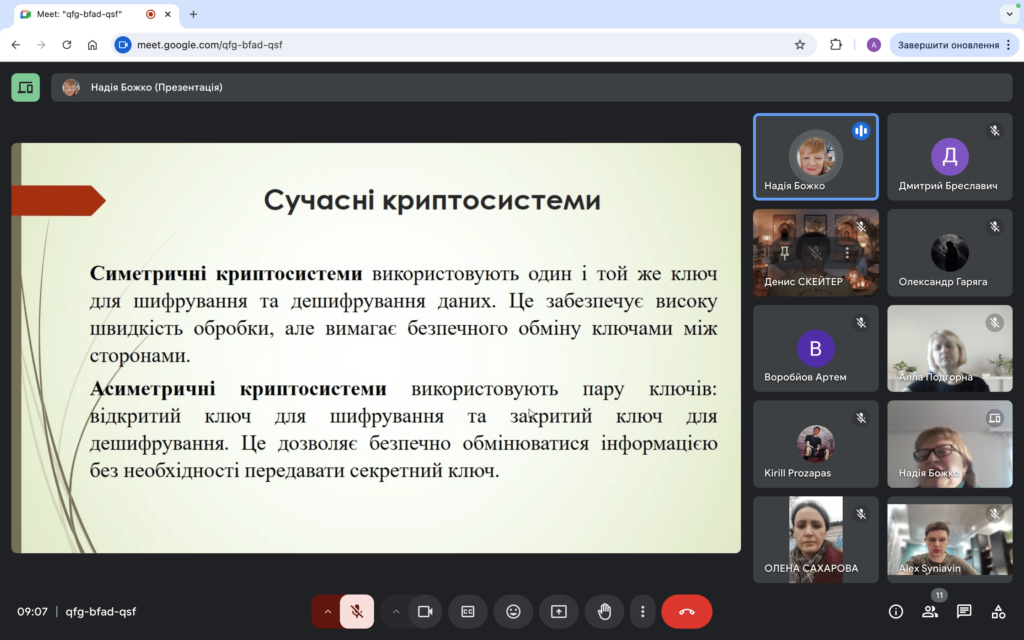Select Олександр Гаряга participant tile
1024x640 pixels.
pos(950,253)
